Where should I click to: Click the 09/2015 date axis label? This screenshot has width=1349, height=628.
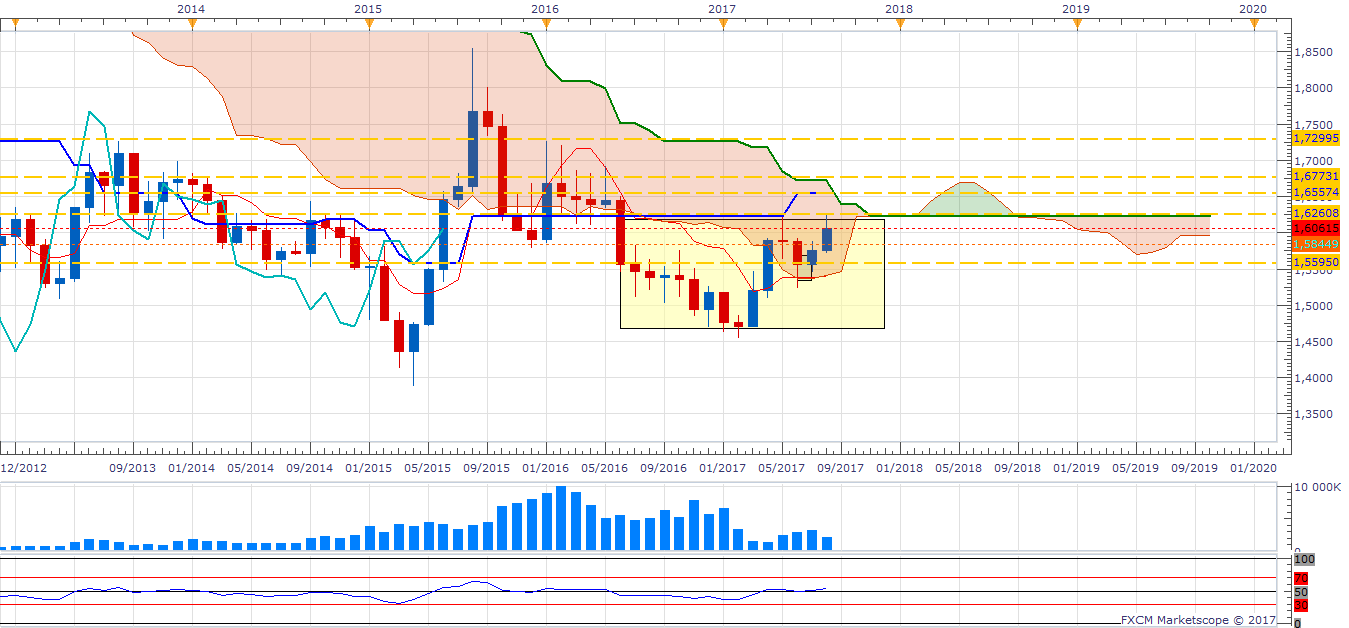tap(486, 468)
